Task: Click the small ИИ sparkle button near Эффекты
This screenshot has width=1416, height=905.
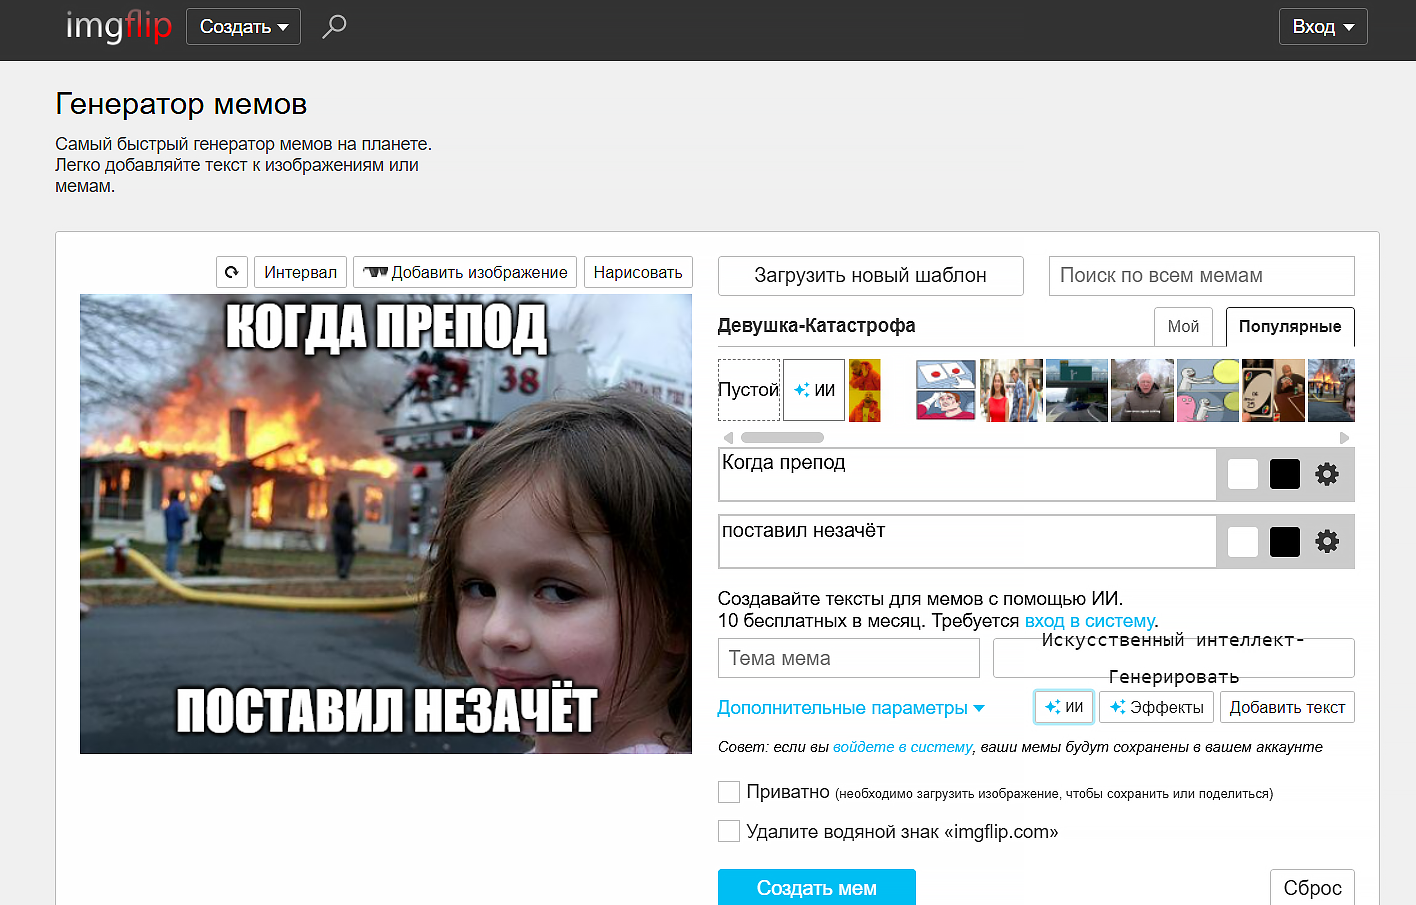Action: 1064,707
